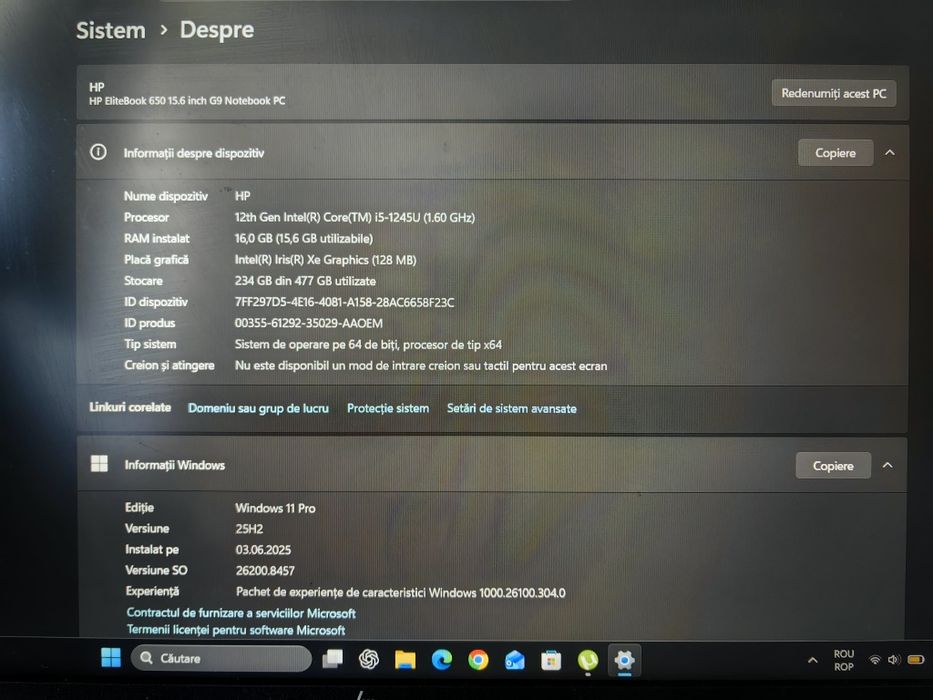Launch ChatGPT from the taskbar
This screenshot has width=933, height=700.
point(369,659)
